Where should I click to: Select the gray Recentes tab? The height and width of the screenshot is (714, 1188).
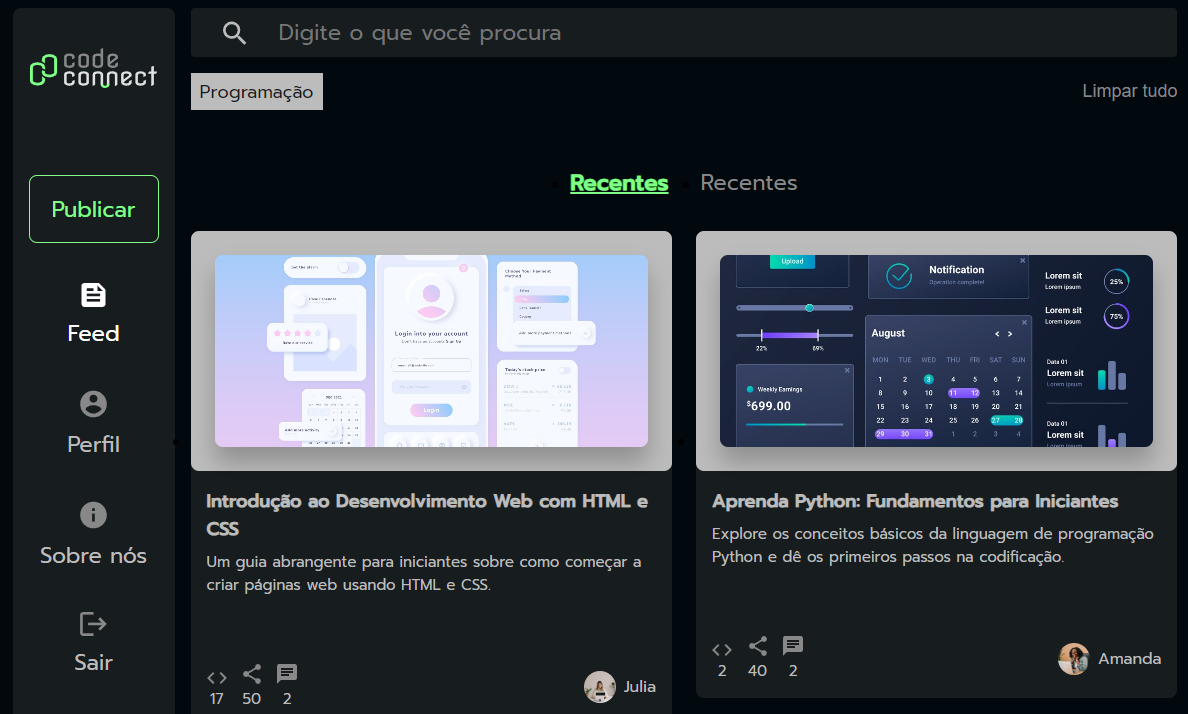749,183
